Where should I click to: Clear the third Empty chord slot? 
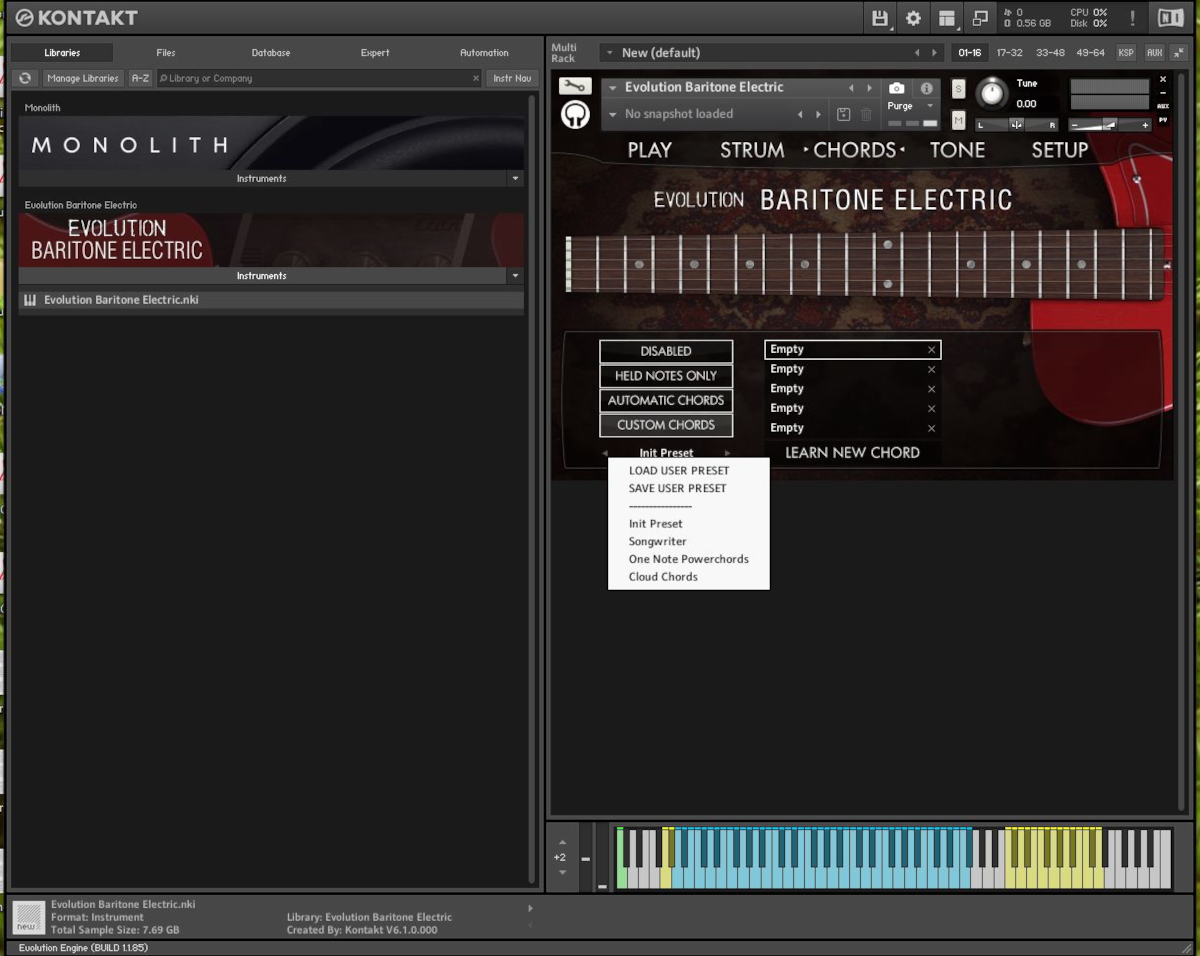(931, 389)
